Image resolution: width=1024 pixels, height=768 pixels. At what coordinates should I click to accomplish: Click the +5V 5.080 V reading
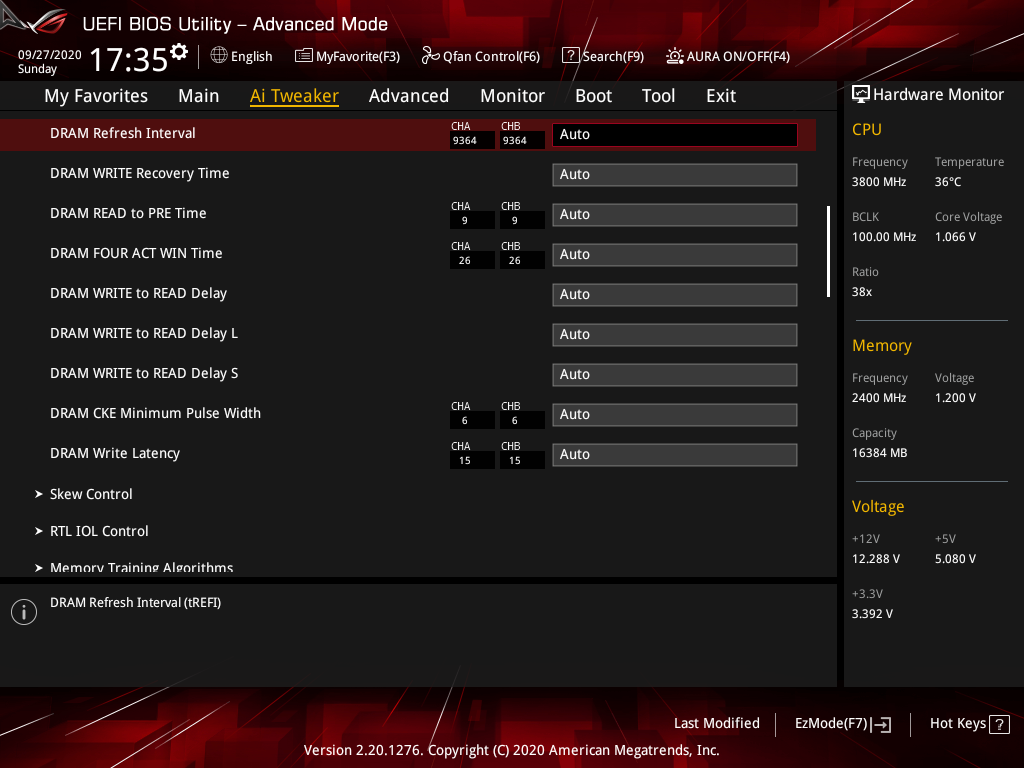(x=955, y=559)
